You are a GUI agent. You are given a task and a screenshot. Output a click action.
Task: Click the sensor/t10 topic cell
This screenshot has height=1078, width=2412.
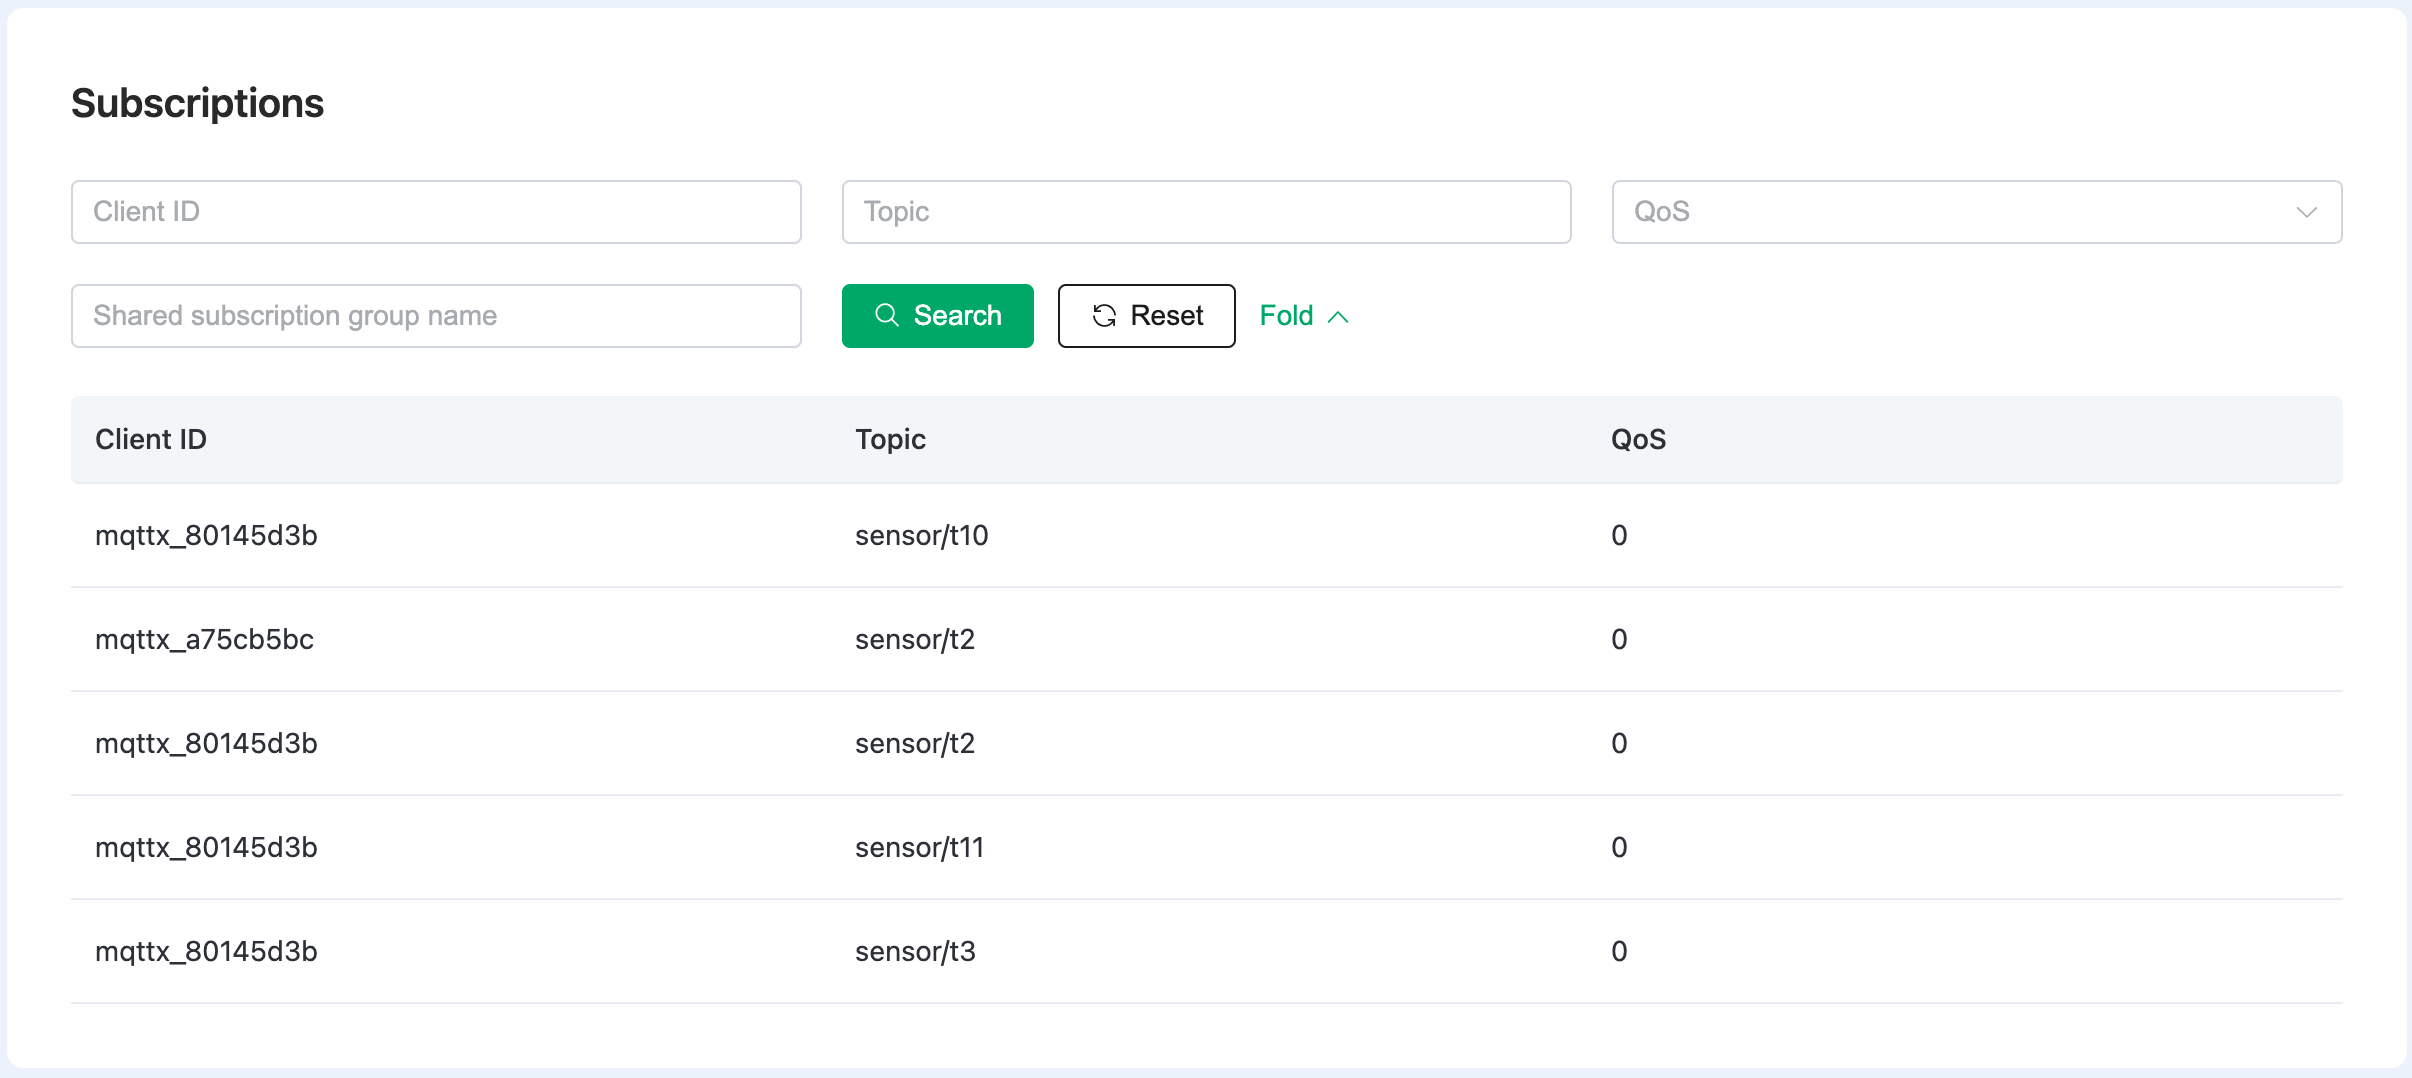click(921, 535)
